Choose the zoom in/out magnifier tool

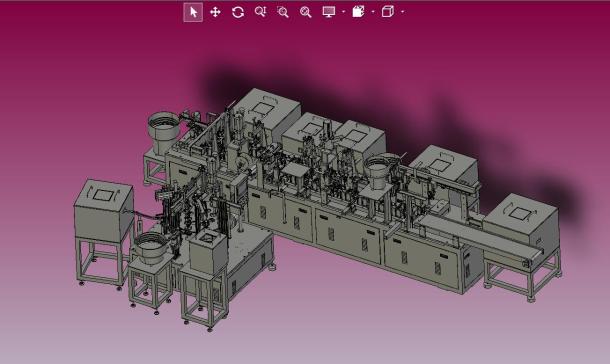(260, 12)
